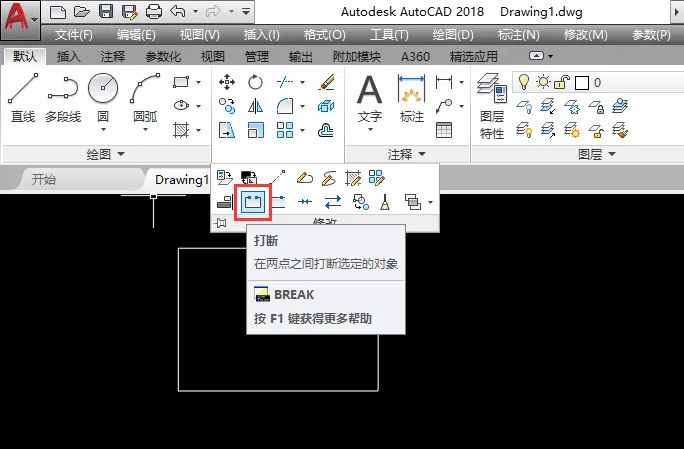Viewport: 684px width, 449px height.
Task: Select the Mirror tool icon
Action: pyautogui.click(x=255, y=106)
